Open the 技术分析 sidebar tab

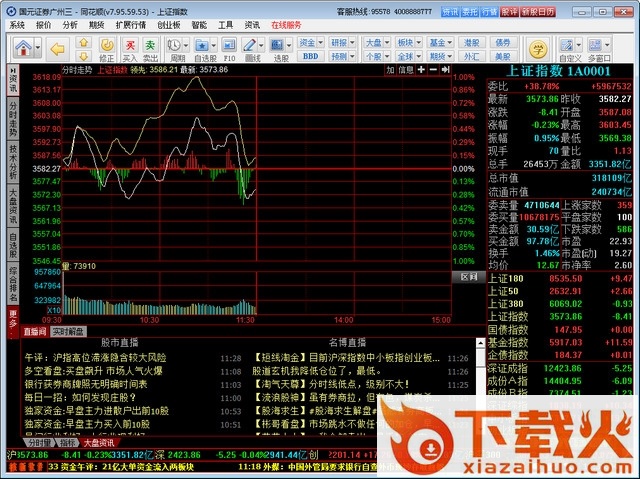coord(13,162)
